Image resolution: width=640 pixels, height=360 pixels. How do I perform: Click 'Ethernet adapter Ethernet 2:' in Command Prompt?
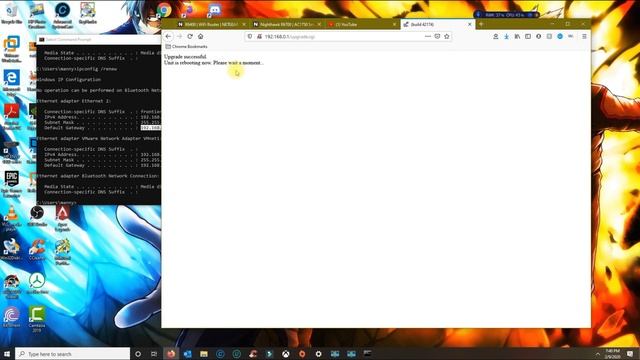[x=74, y=101]
